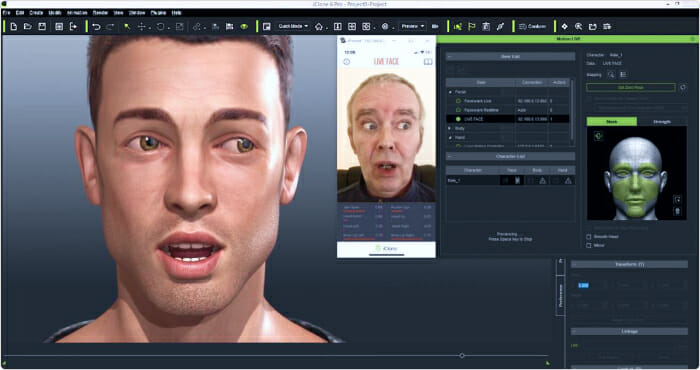Click the Mapping magnifier icon
The image size is (700, 370).
pyautogui.click(x=611, y=75)
